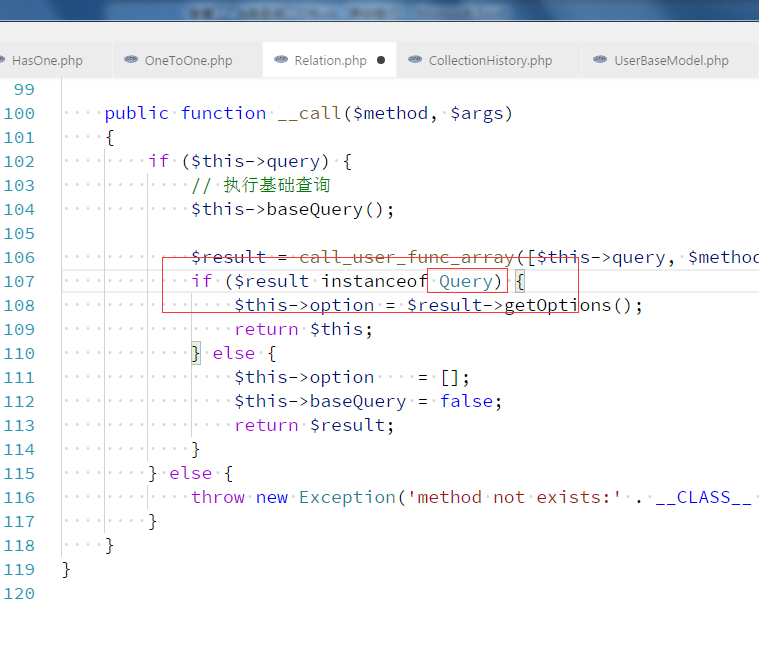Click line number 107 in the gutter

[x=19, y=281]
